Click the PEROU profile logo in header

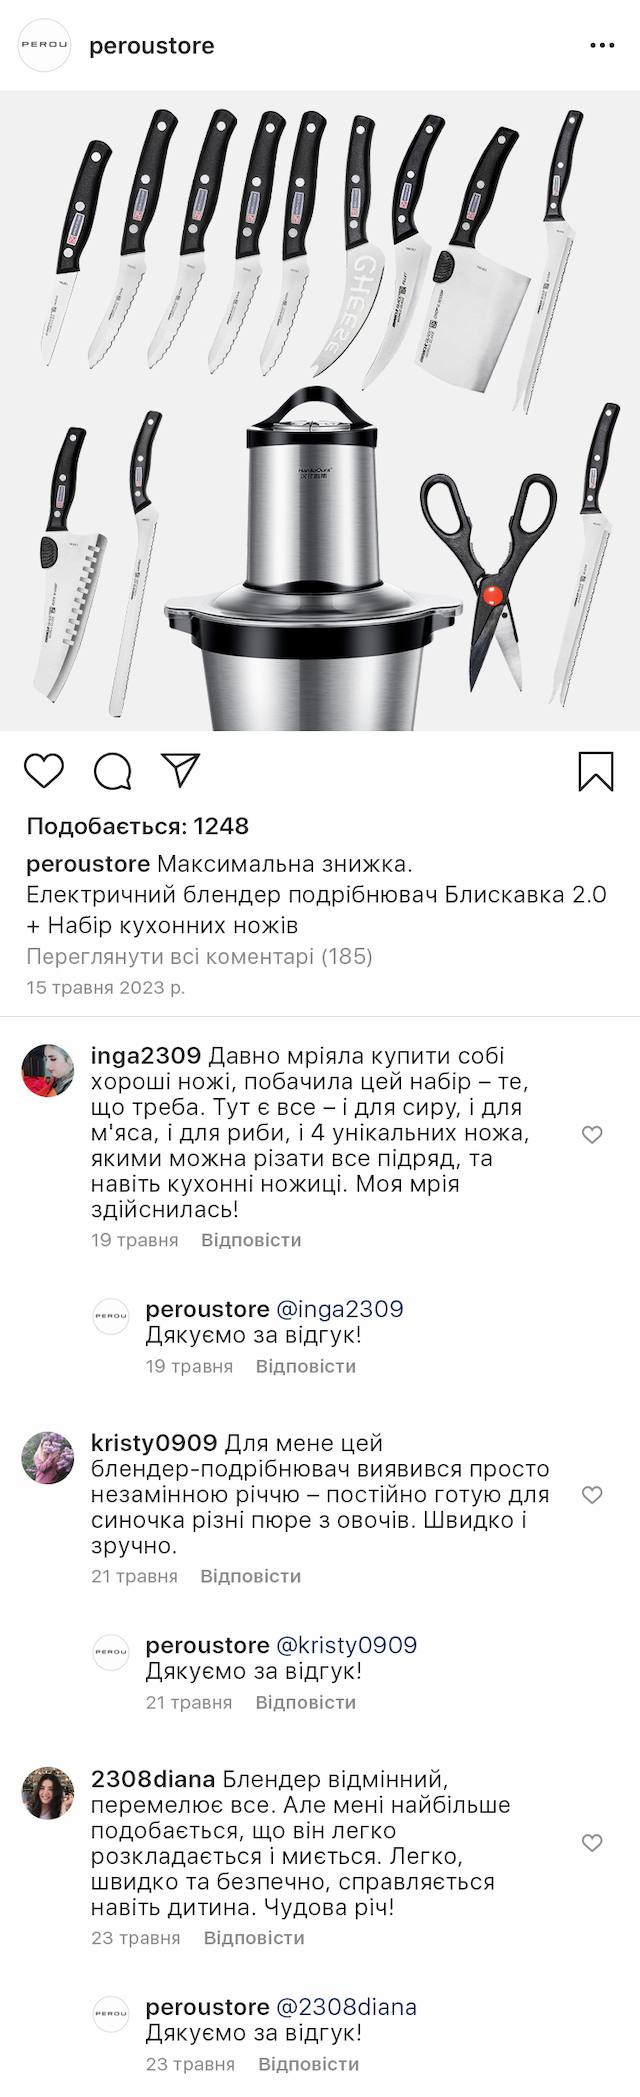pyautogui.click(x=46, y=46)
